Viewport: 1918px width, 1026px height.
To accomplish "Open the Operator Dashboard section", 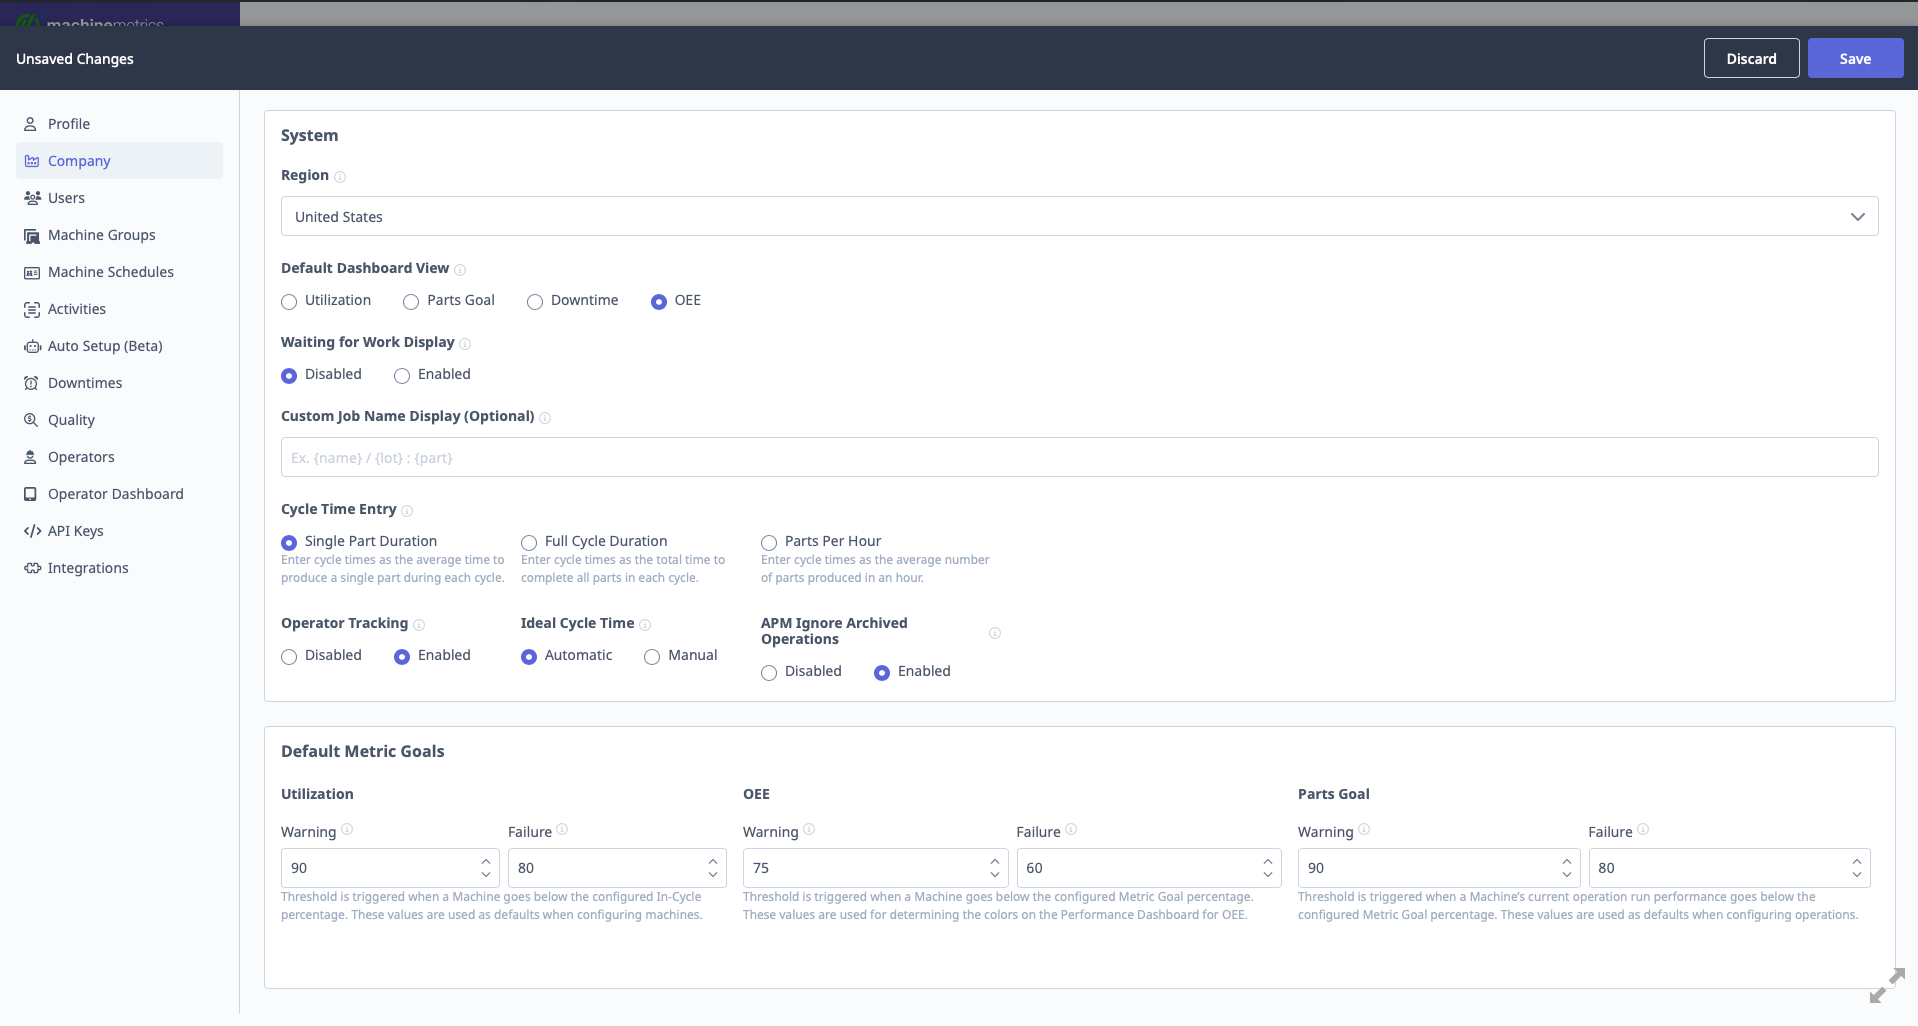I will click(116, 493).
